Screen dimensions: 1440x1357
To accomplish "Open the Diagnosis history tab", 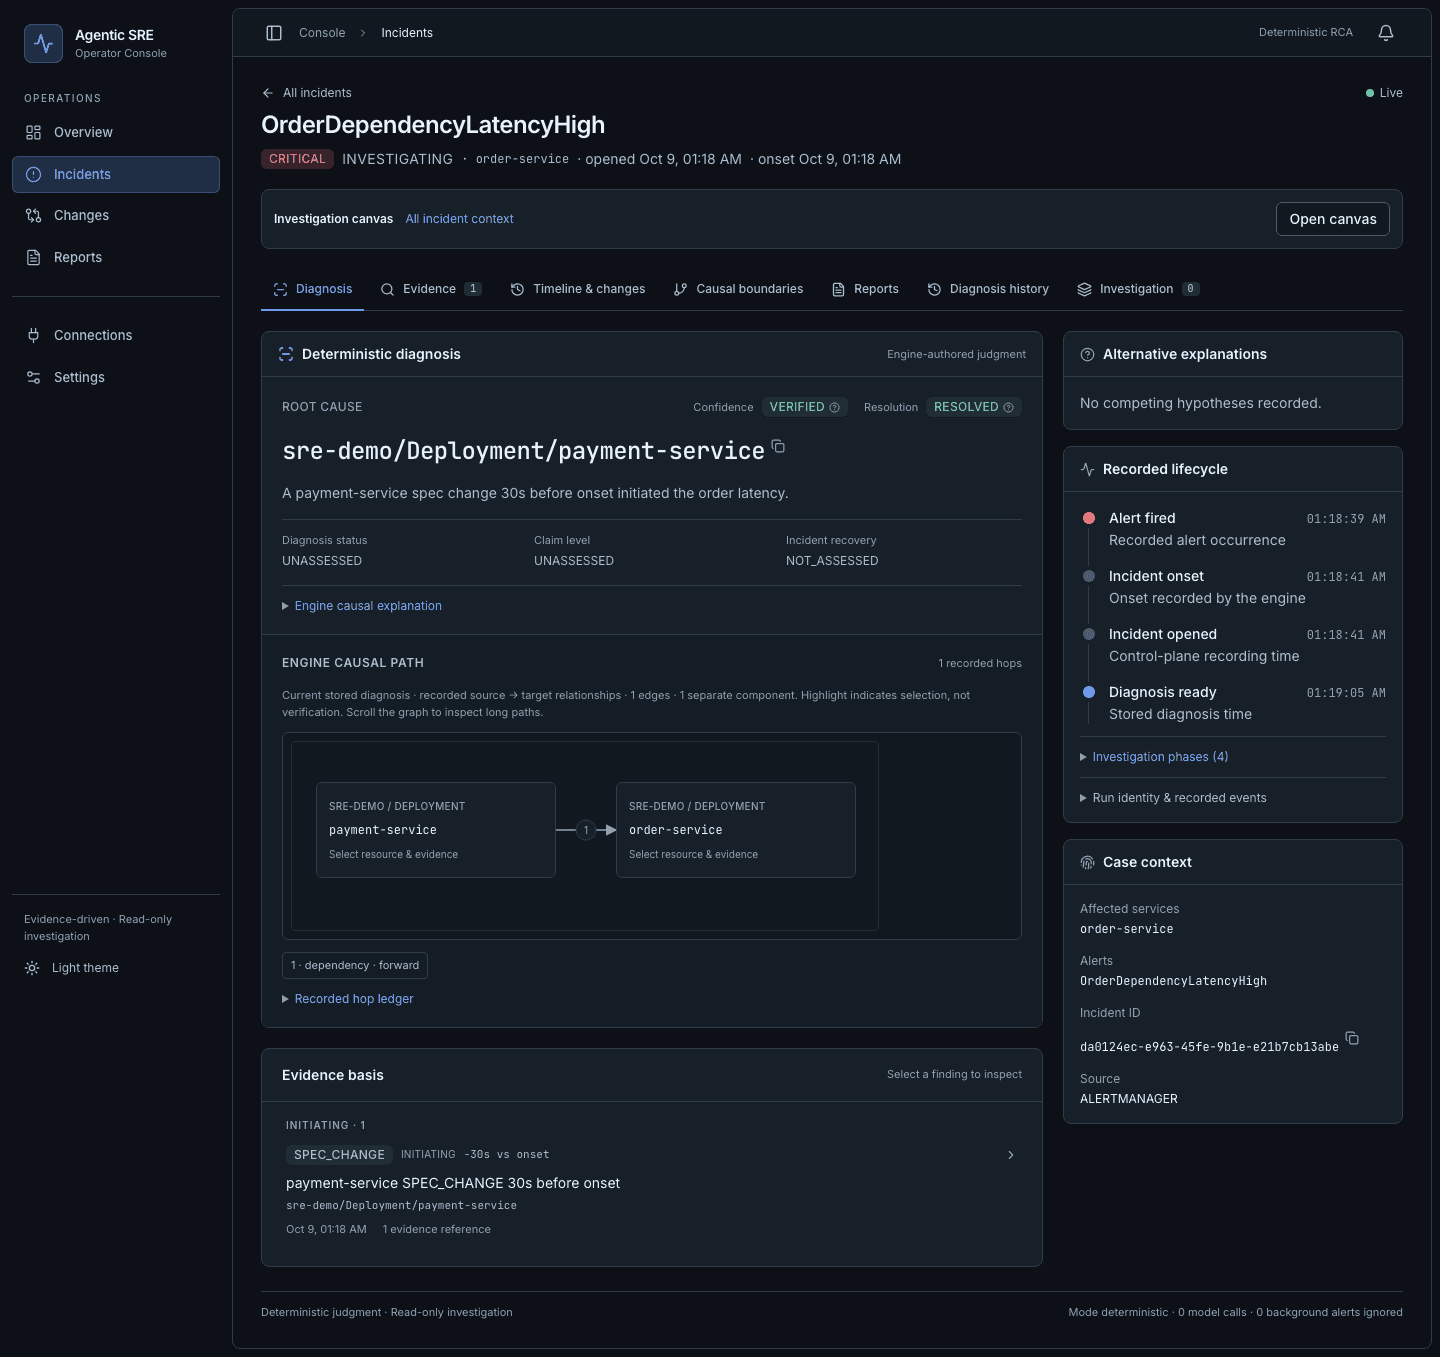I will pyautogui.click(x=988, y=289).
